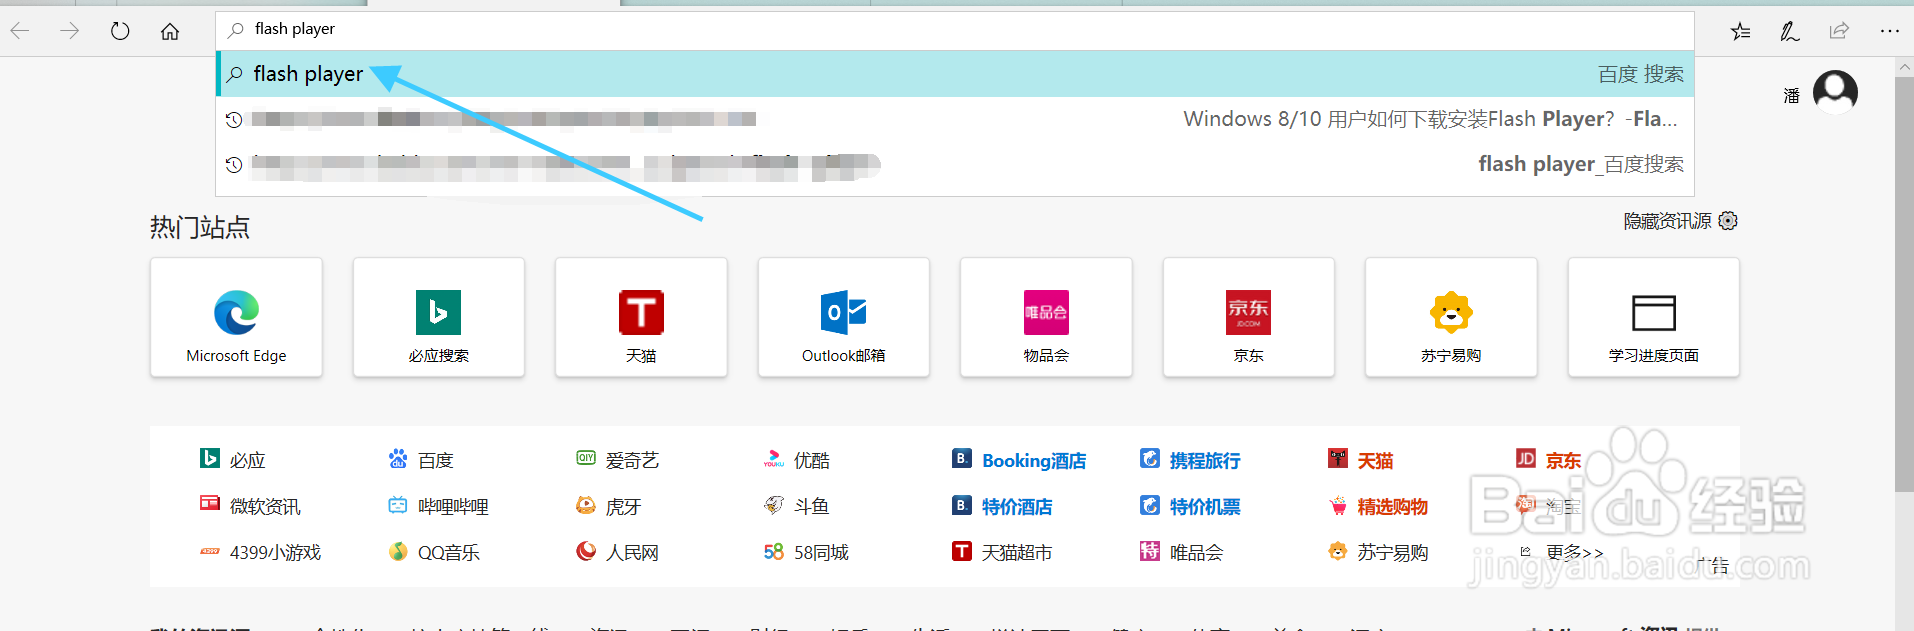The height and width of the screenshot is (631, 1914).
Task: Open the 必应搜索 top site tile
Action: click(x=439, y=317)
